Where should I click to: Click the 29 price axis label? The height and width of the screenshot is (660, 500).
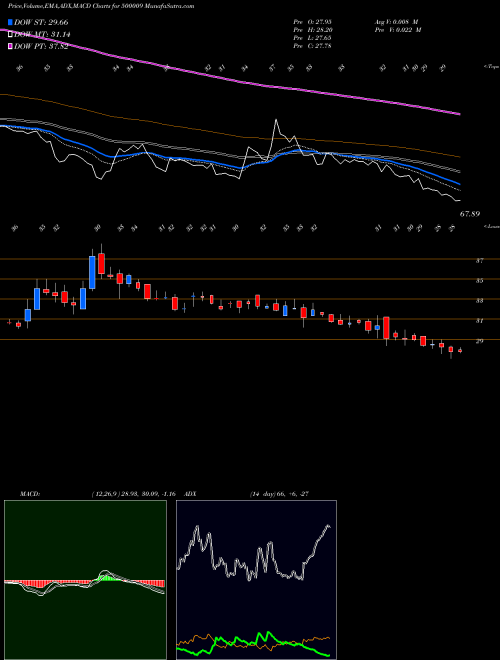coord(479,341)
